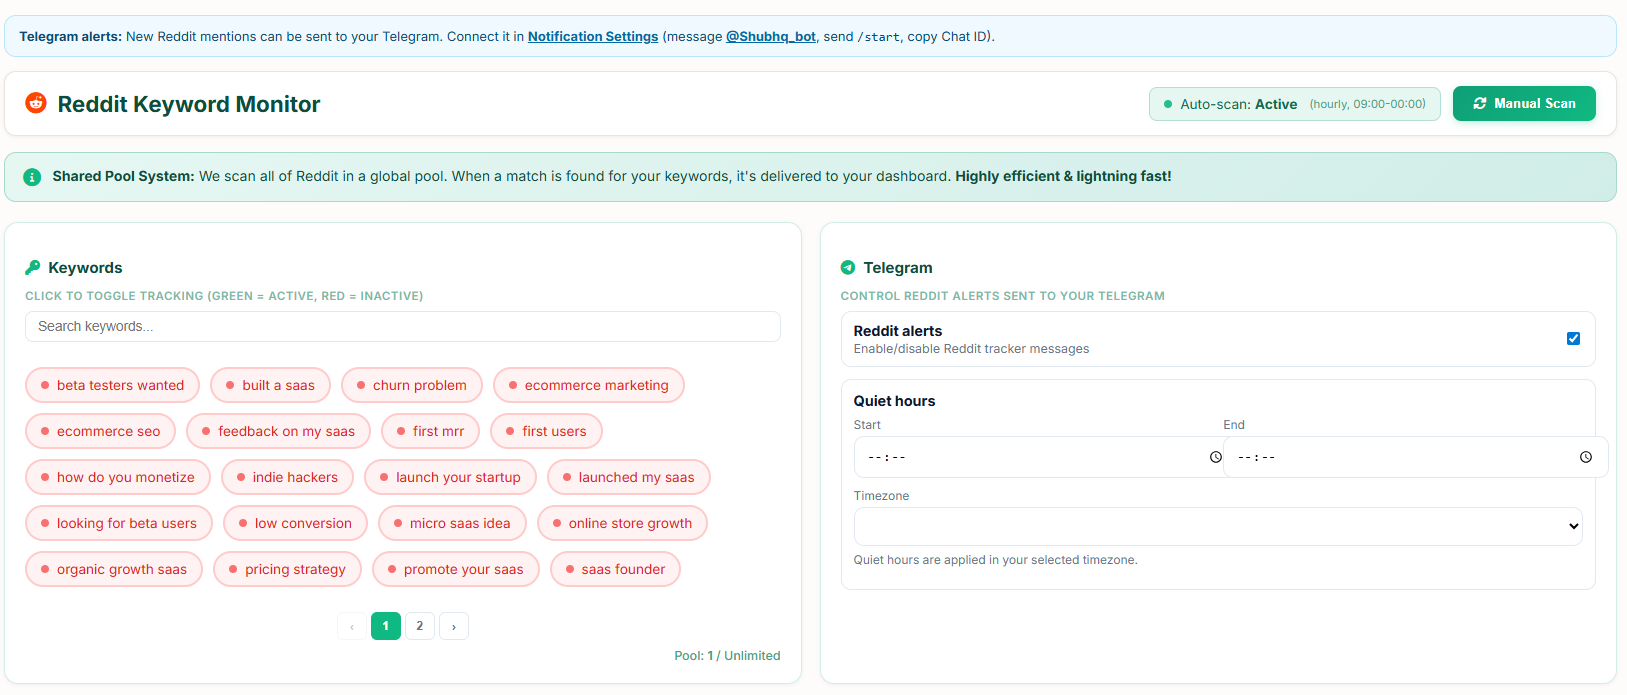Toggle the Reddit alerts checkbox
The height and width of the screenshot is (695, 1627).
(1574, 339)
